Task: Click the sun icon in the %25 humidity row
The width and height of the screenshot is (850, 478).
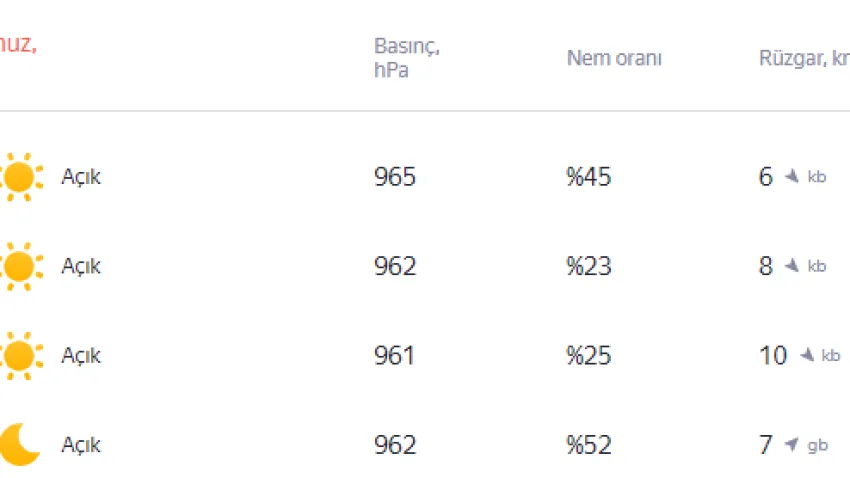Action: coord(19,355)
